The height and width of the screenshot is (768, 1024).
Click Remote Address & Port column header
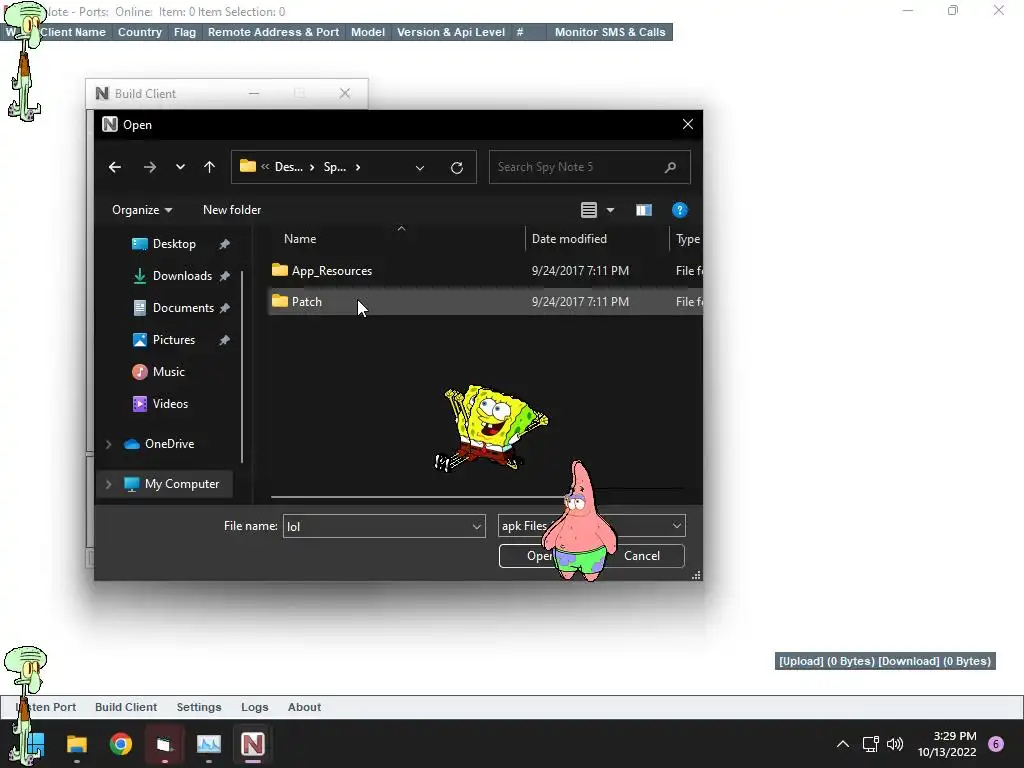point(273,32)
